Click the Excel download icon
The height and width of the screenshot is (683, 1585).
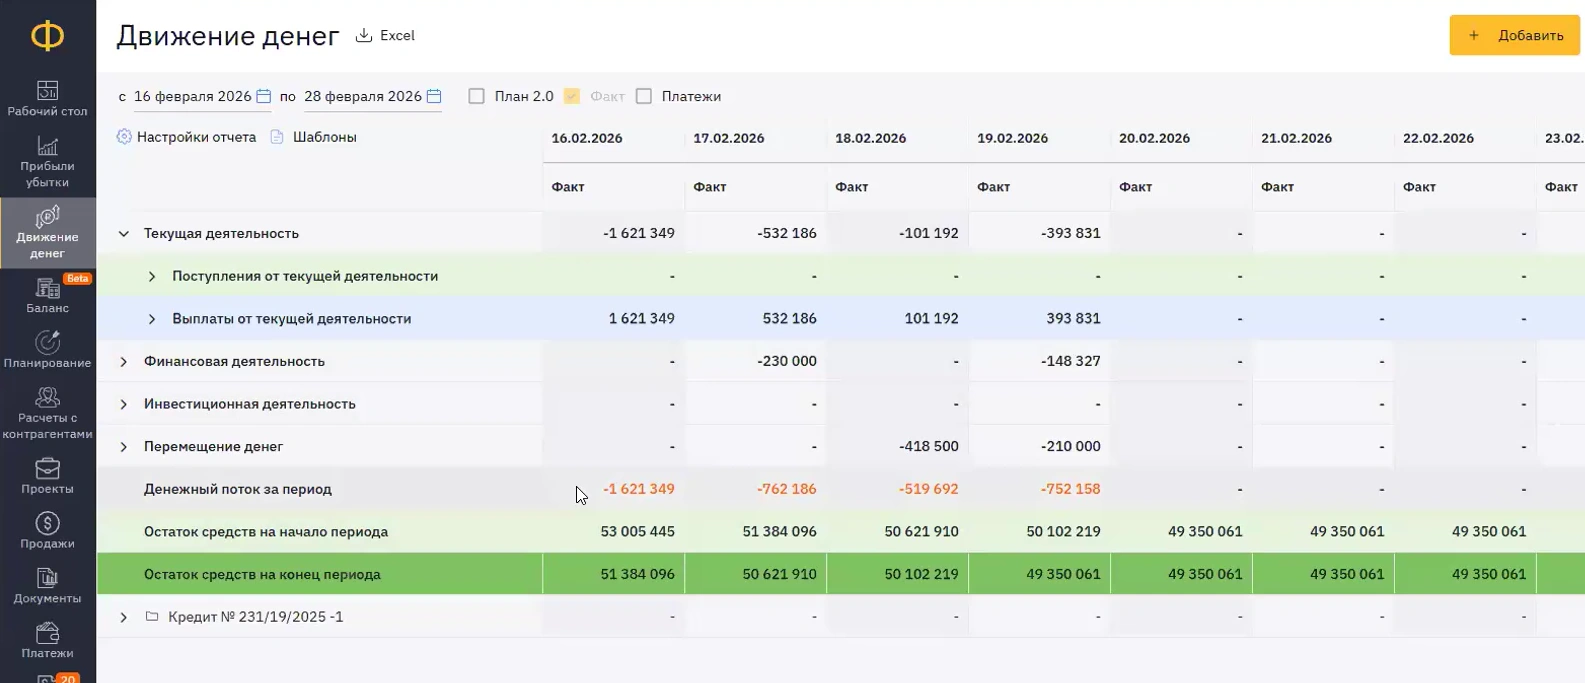pyautogui.click(x=364, y=36)
